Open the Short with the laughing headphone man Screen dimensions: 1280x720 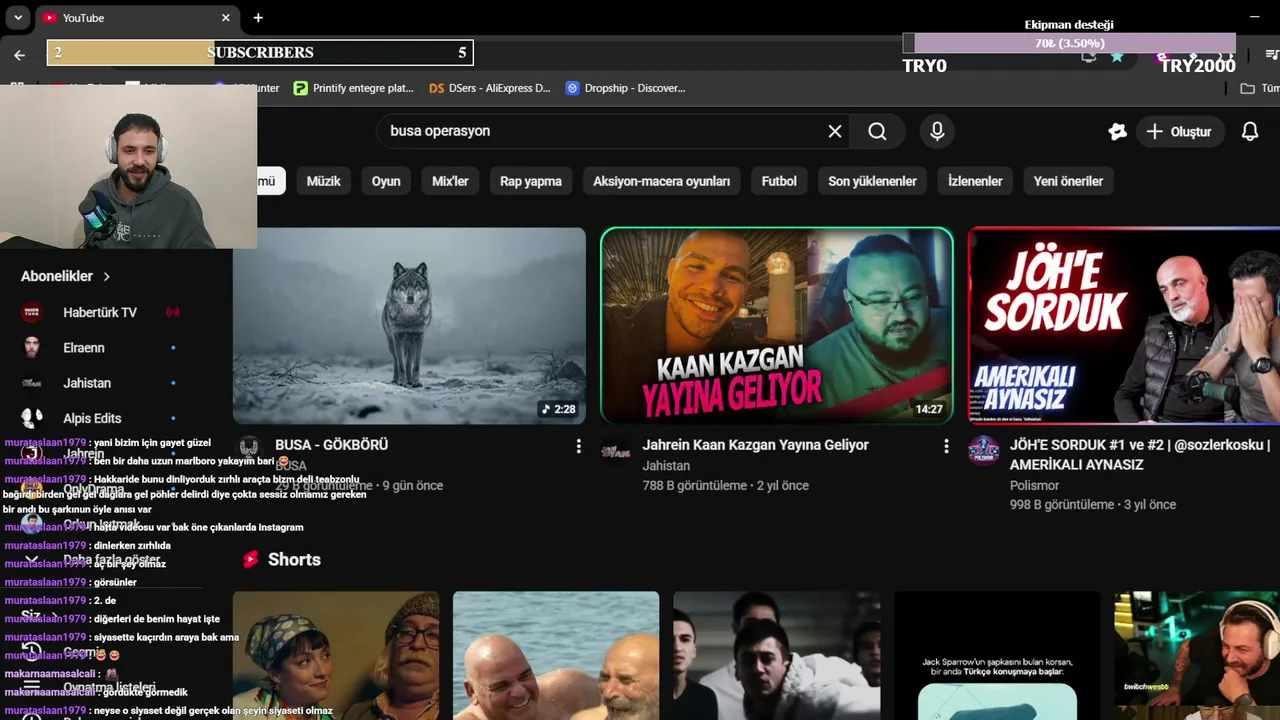pos(1197,656)
